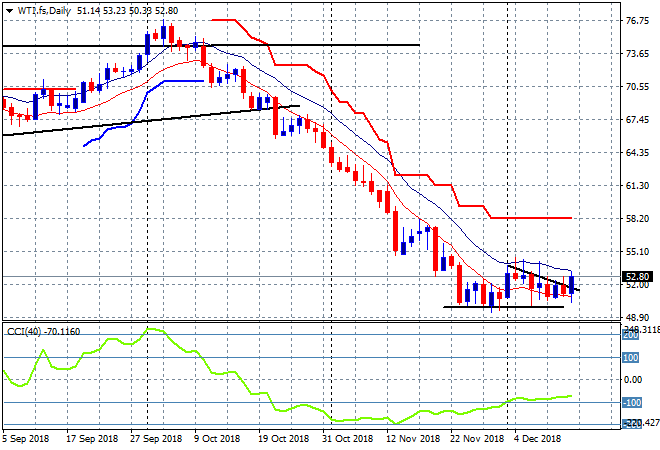This screenshot has height=450, width=660.
Task: Click the 19 Oct 2018 date label
Action: pyautogui.click(x=283, y=439)
